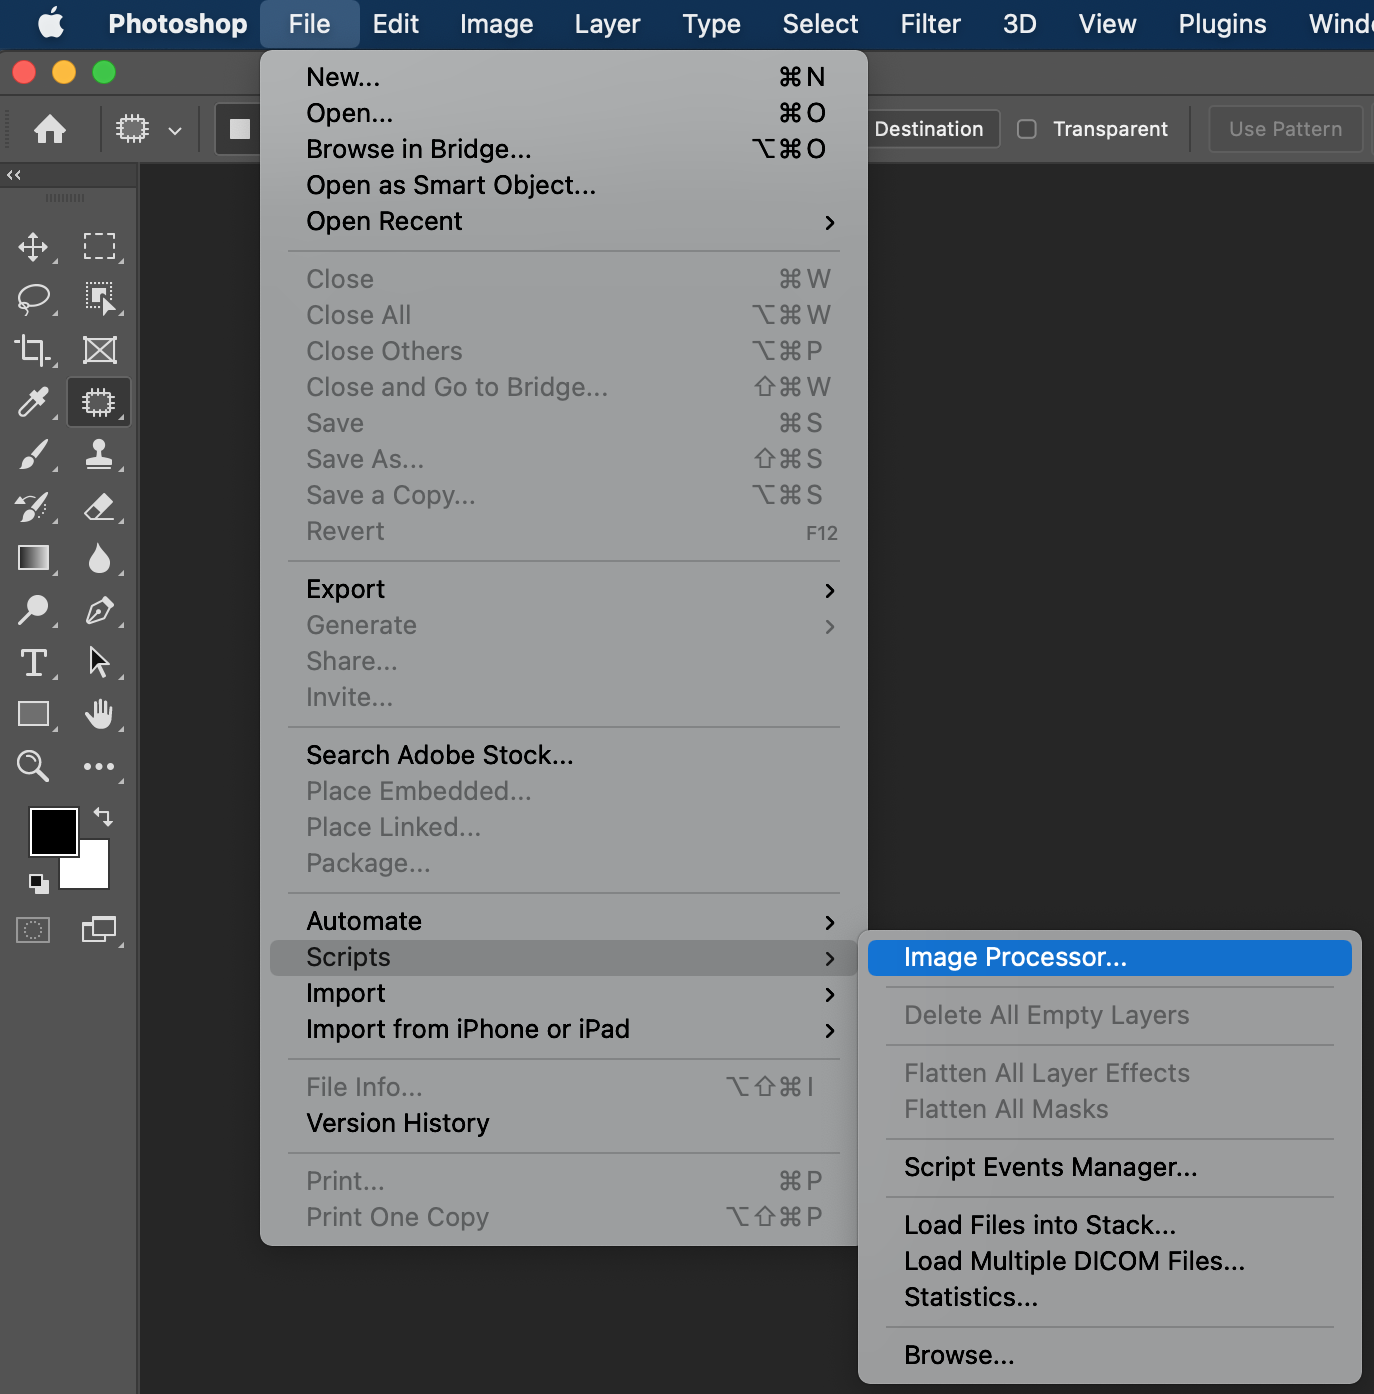This screenshot has width=1374, height=1394.
Task: Select the Brush tool
Action: pyautogui.click(x=33, y=454)
